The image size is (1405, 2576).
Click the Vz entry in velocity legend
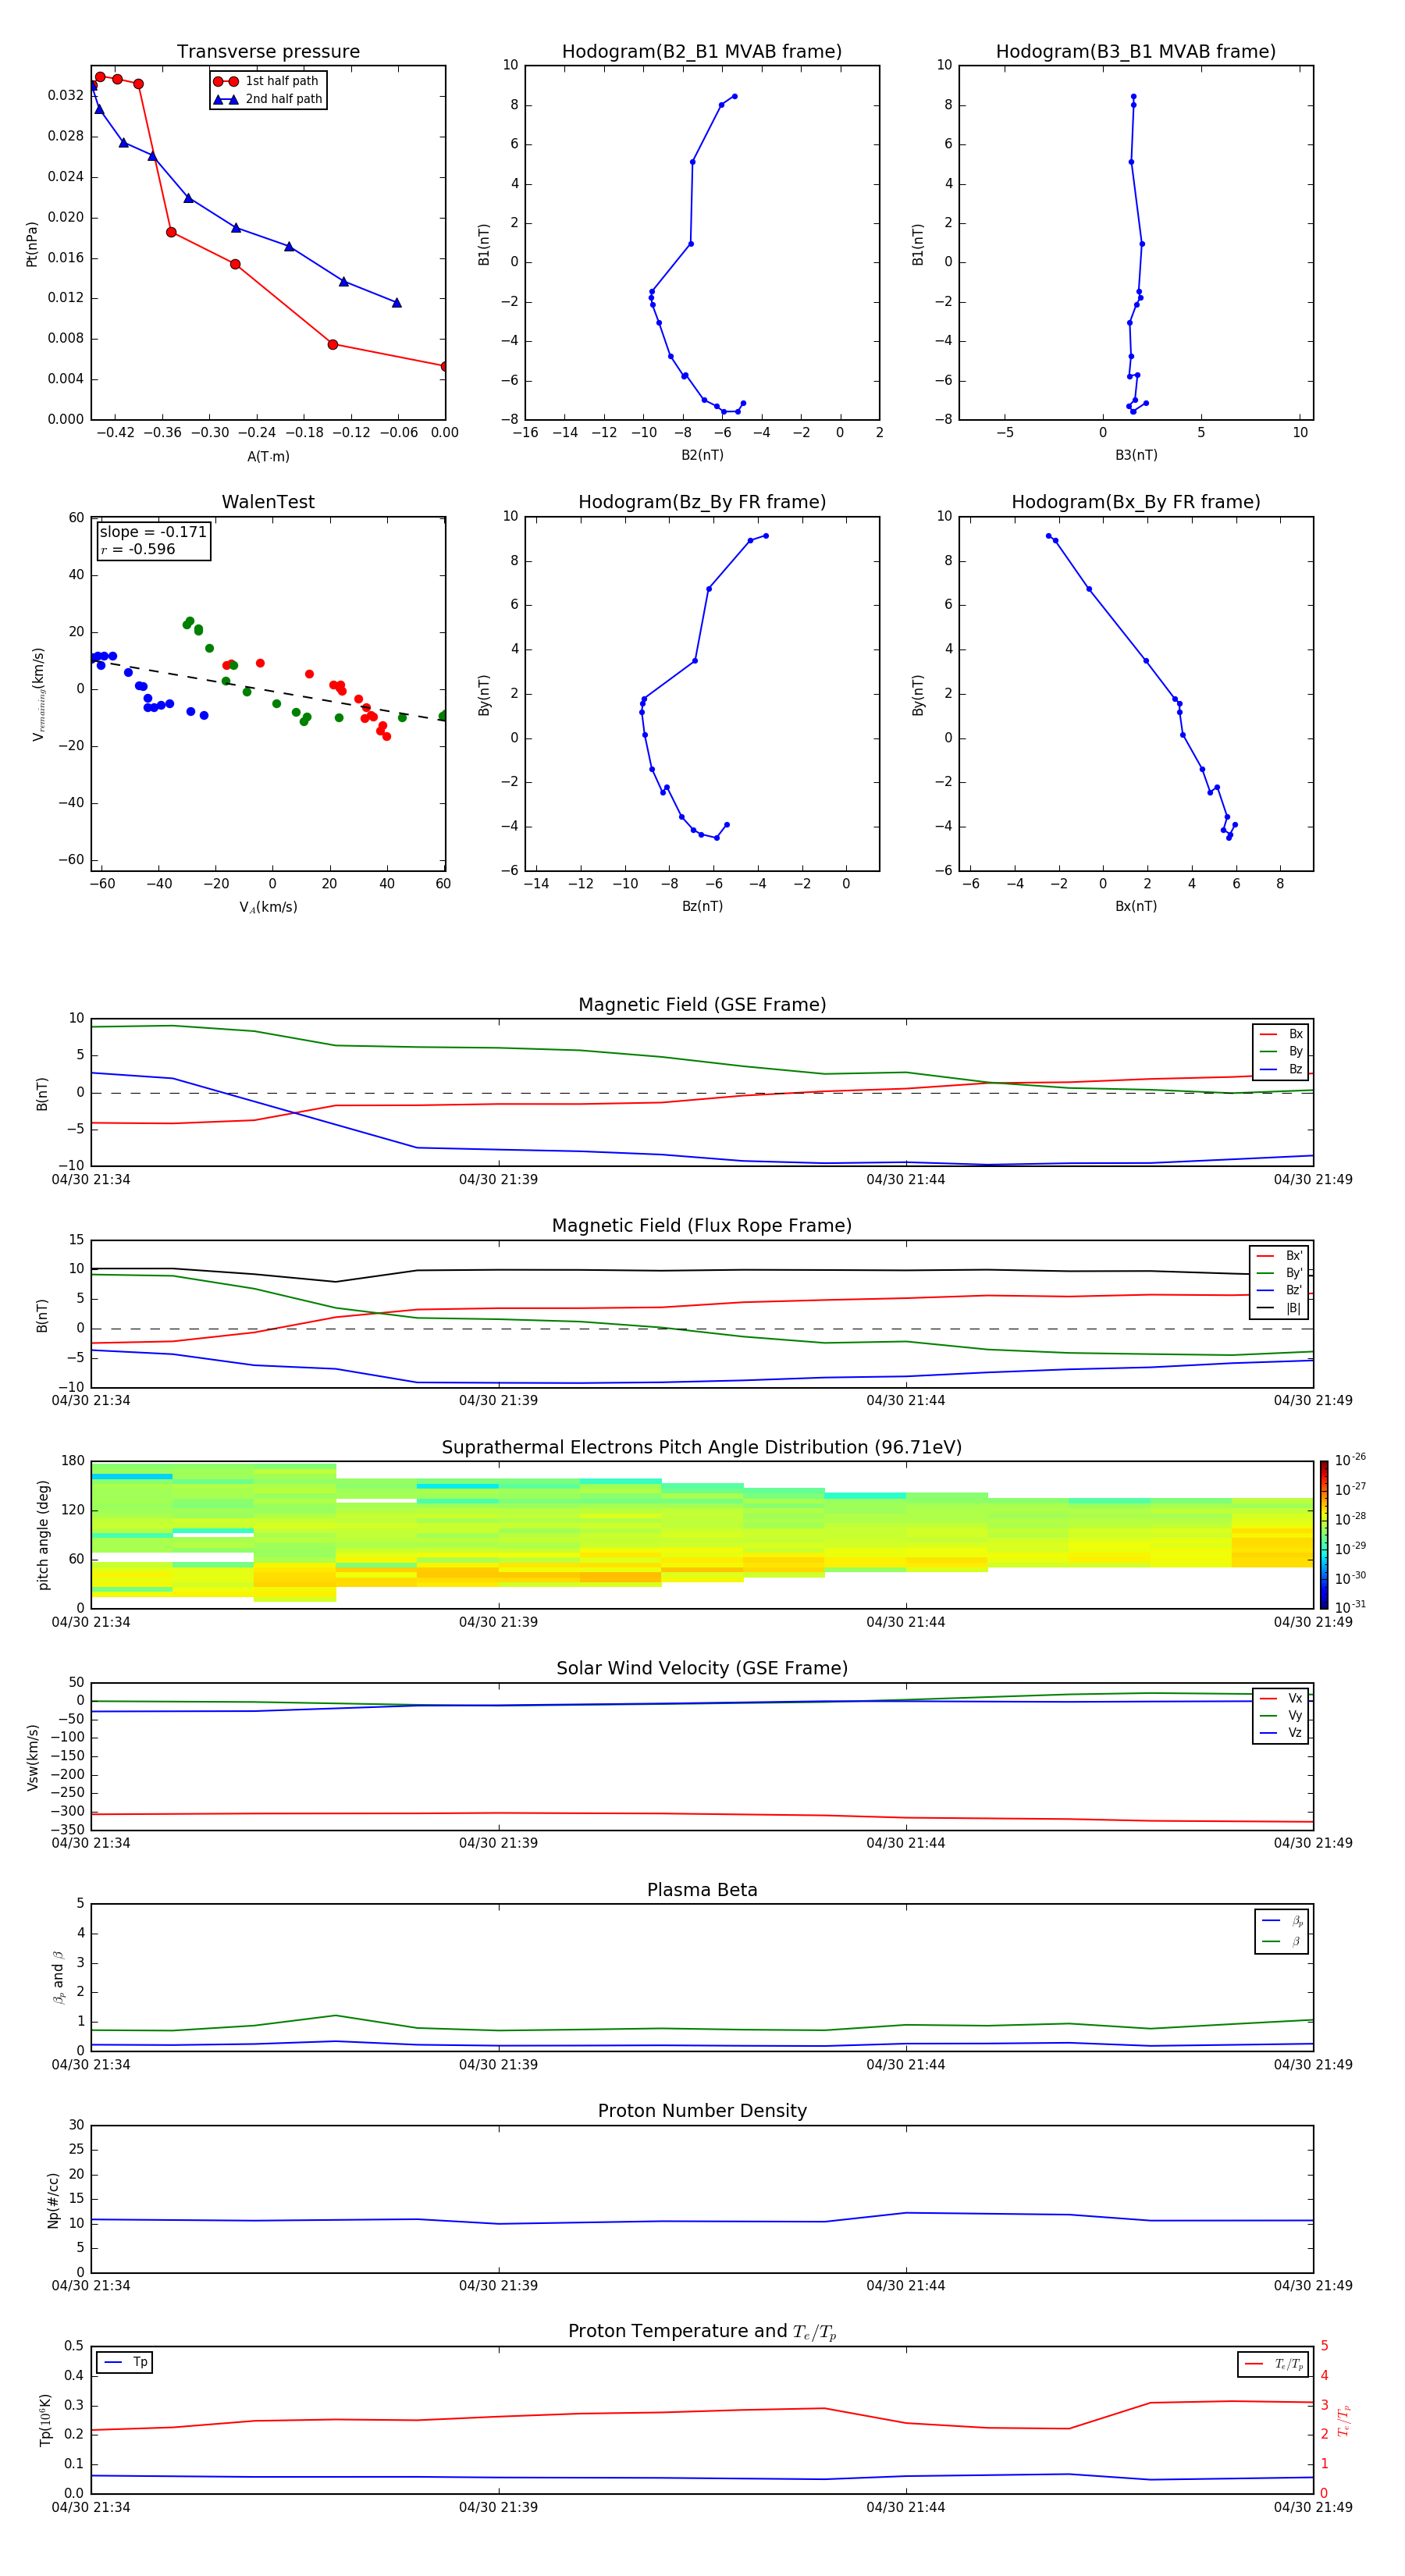pyautogui.click(x=1281, y=1733)
